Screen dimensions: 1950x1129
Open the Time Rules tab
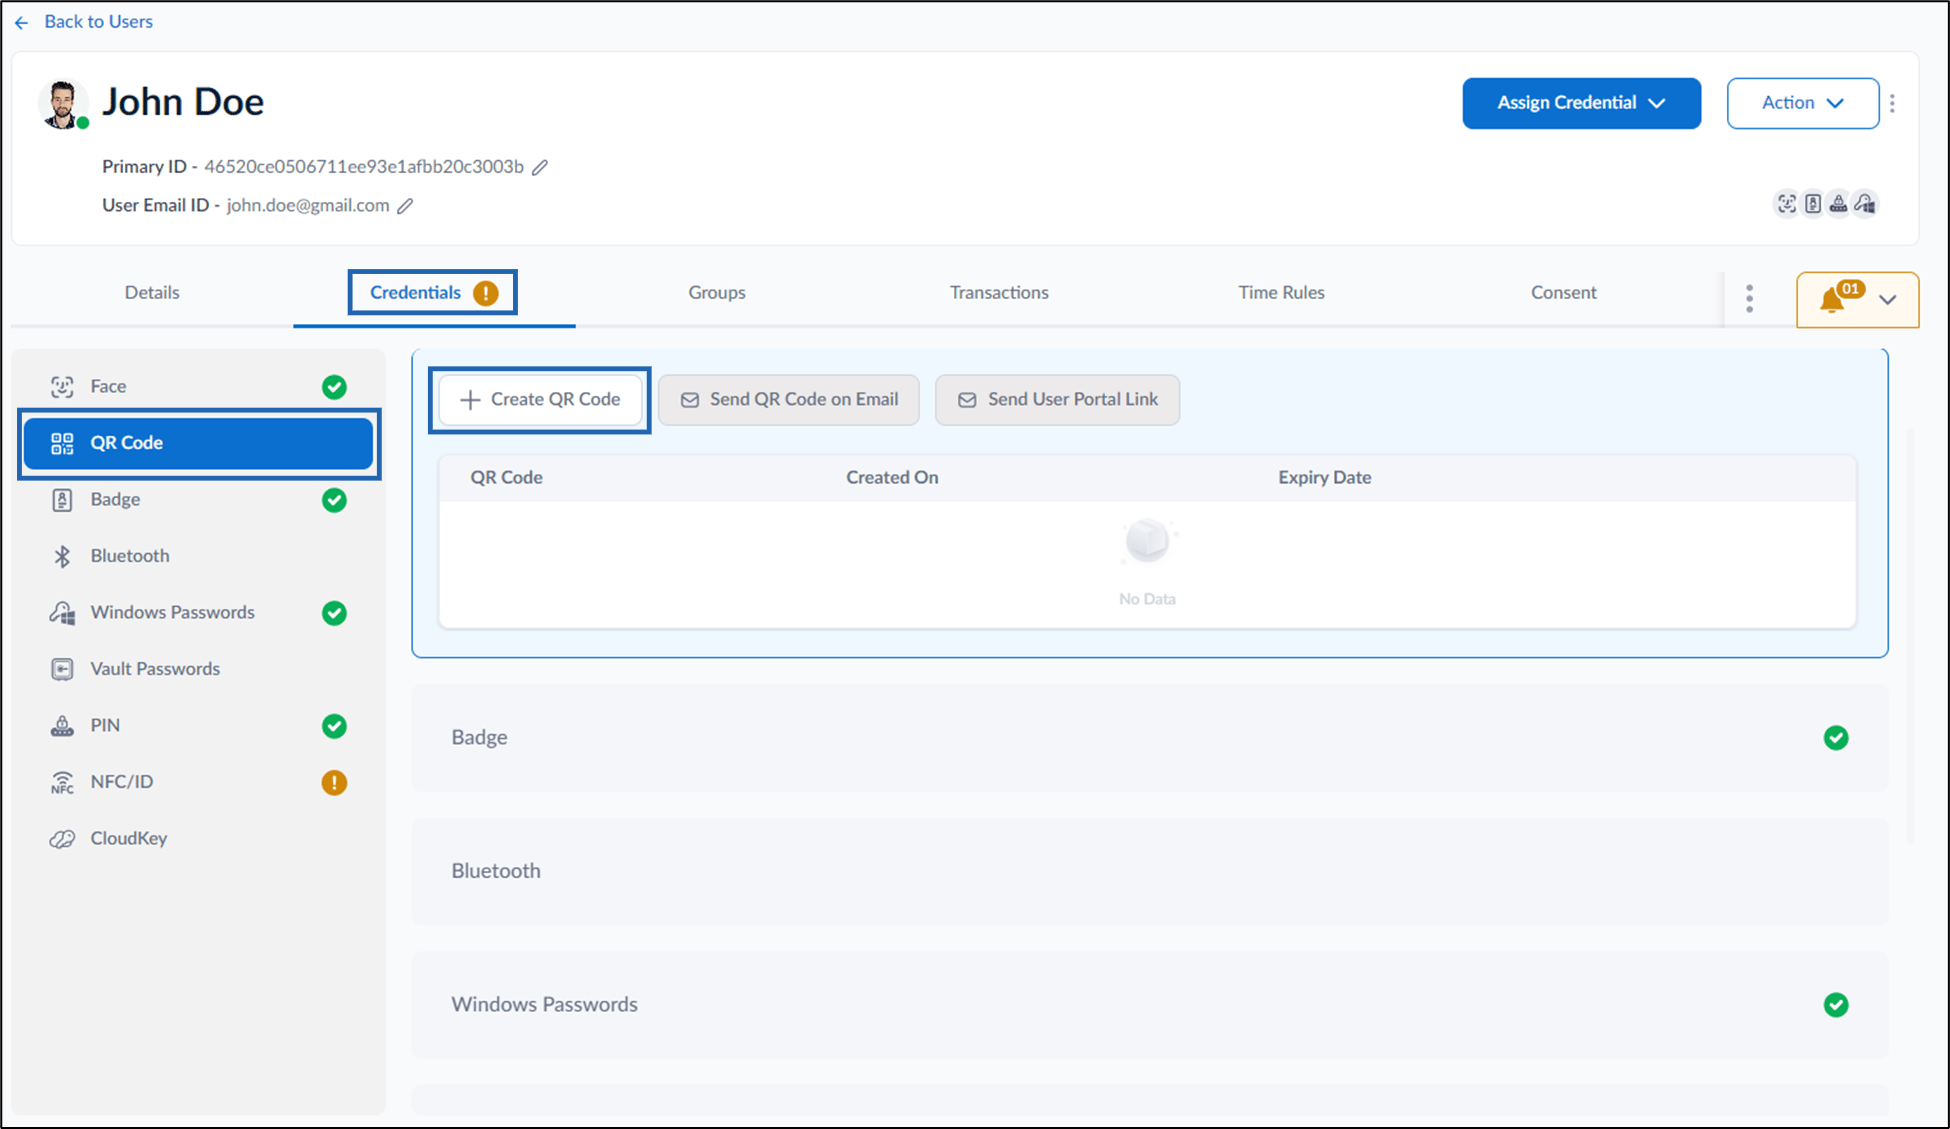coord(1281,292)
